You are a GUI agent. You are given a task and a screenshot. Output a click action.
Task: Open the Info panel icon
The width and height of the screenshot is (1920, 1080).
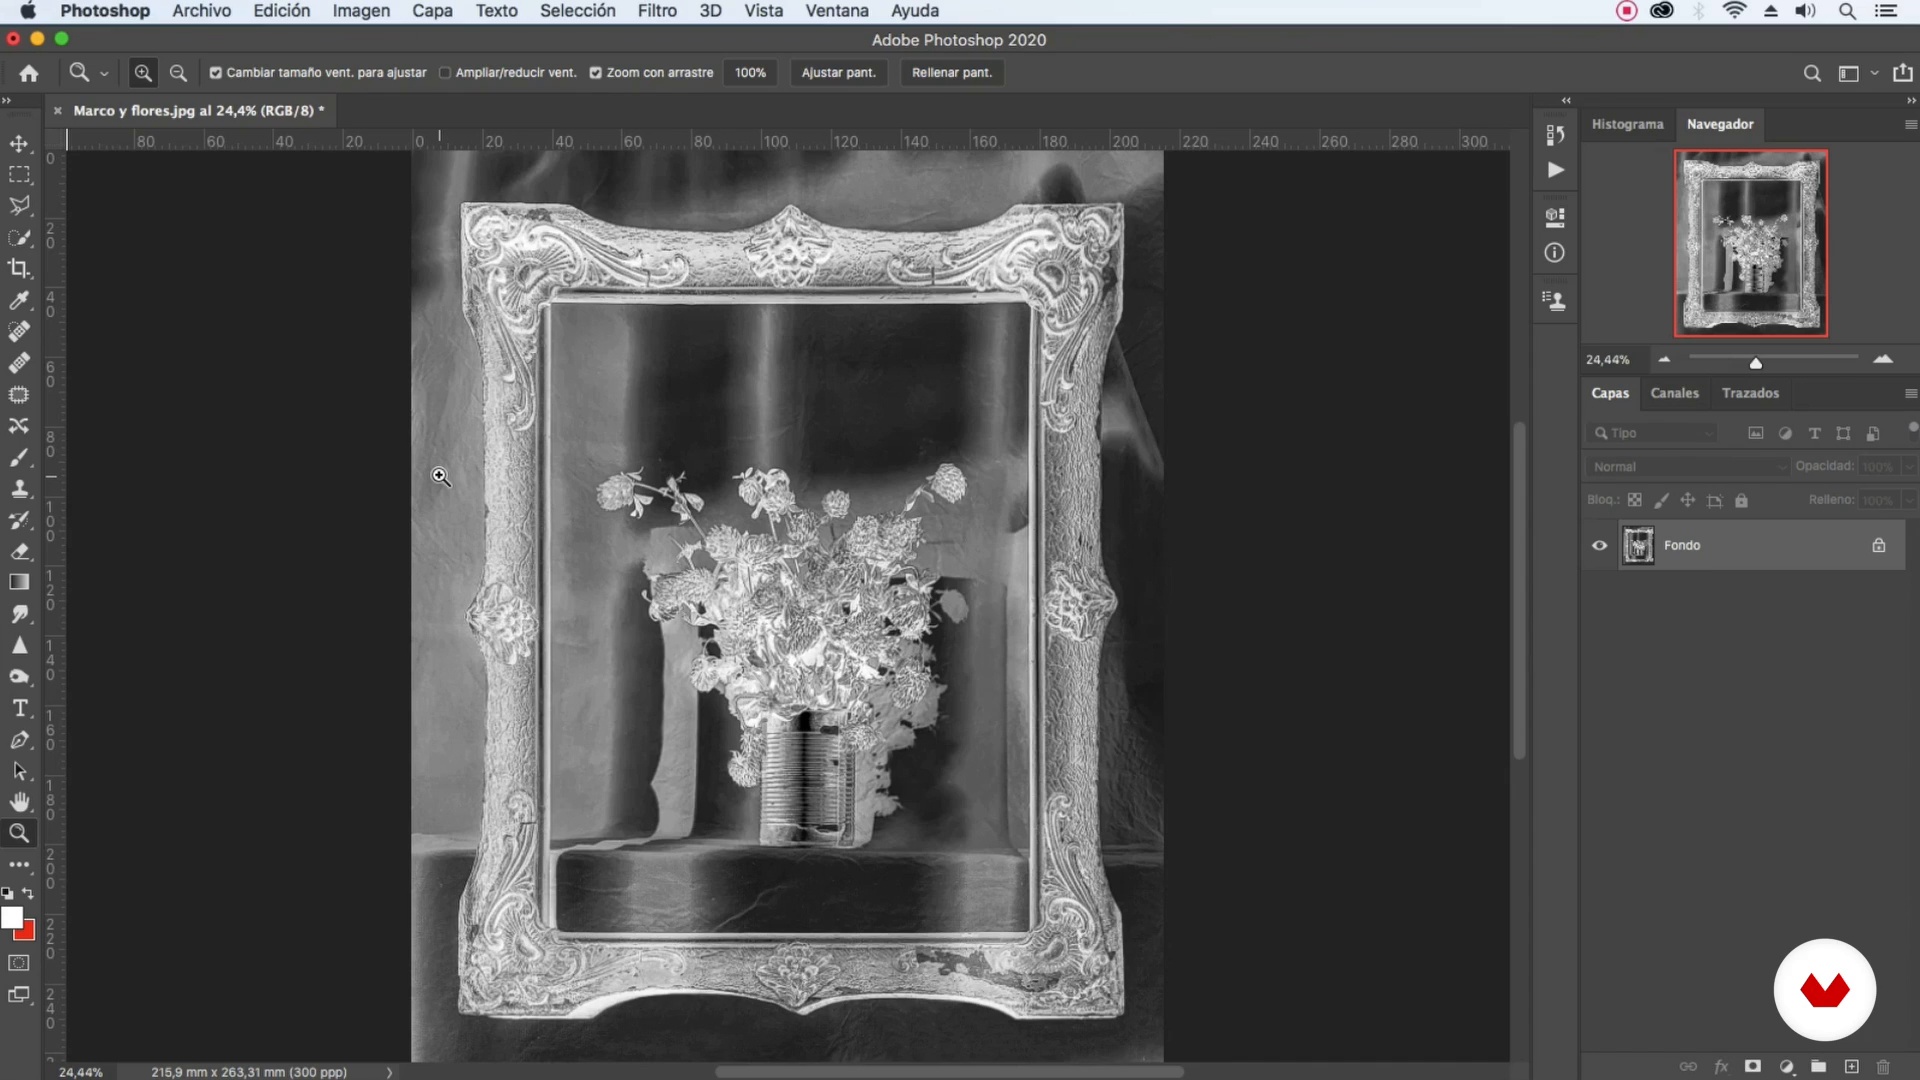[1554, 253]
